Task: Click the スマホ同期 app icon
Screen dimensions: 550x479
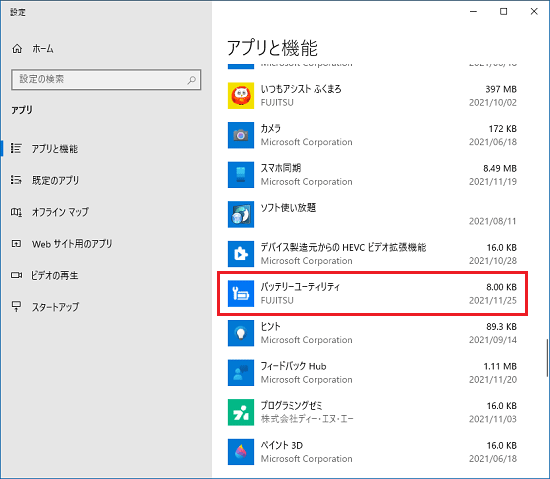Action: 241,175
